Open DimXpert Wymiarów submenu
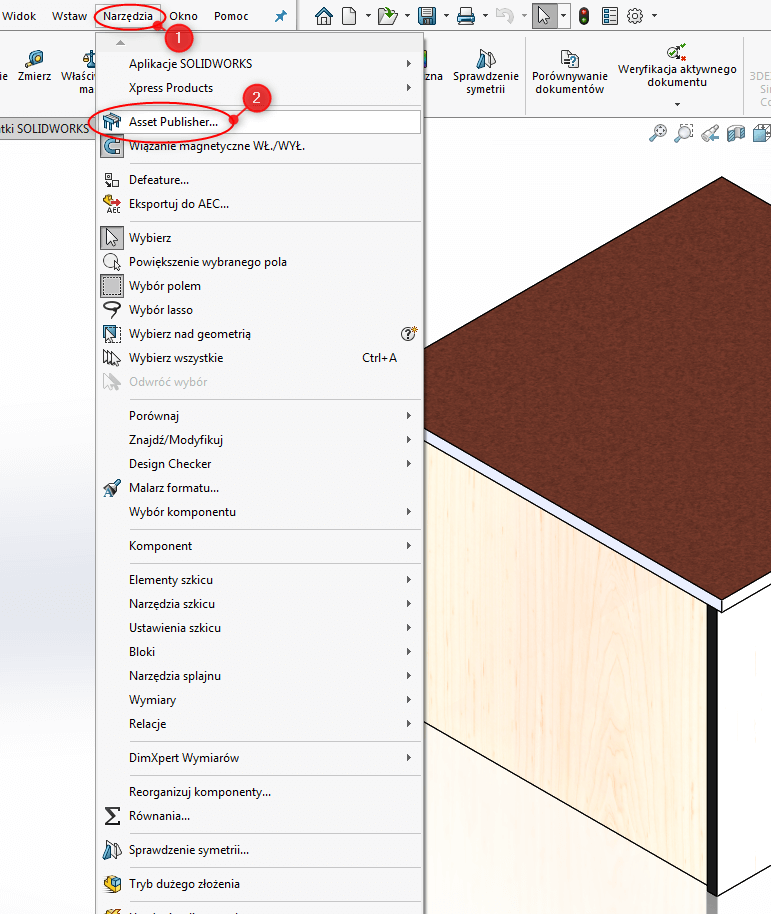 260,757
